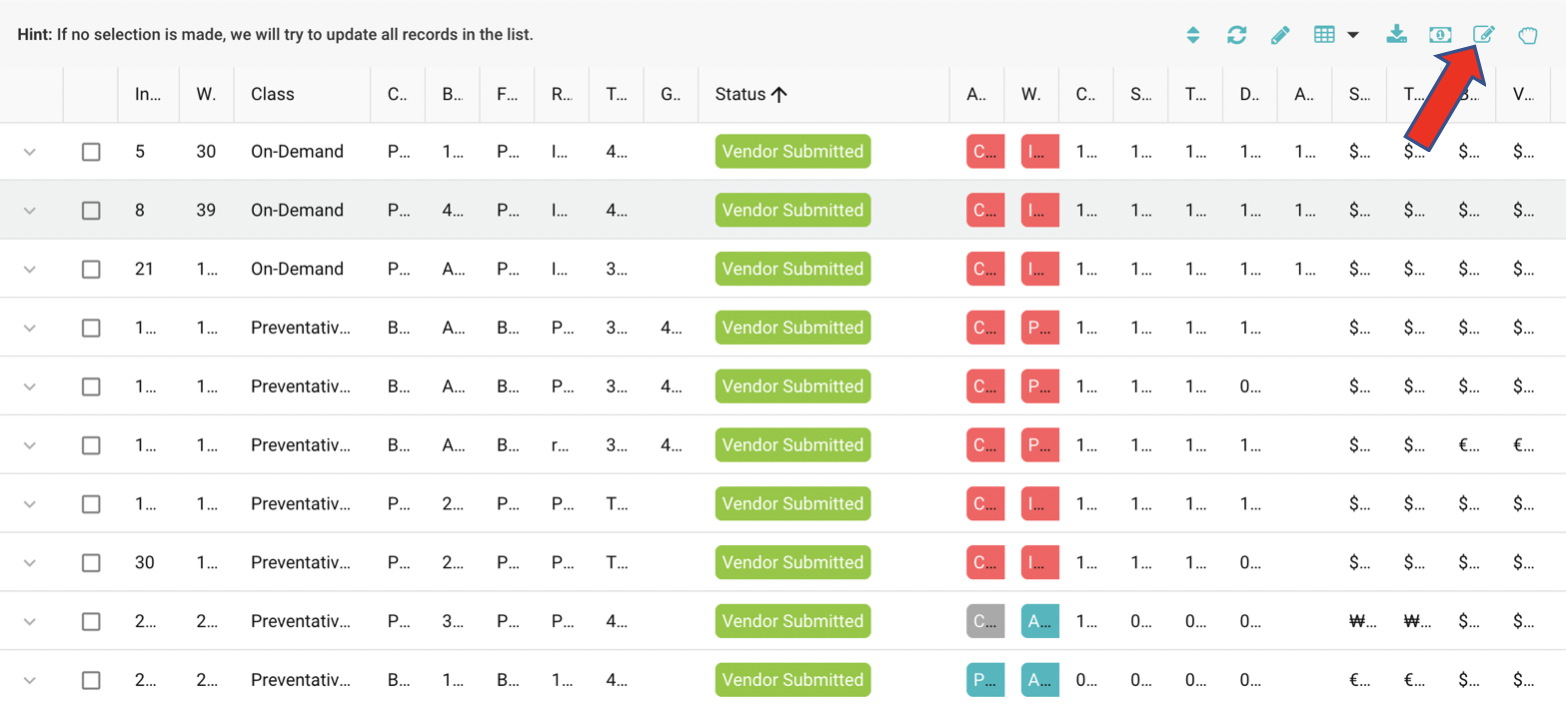
Task: Click the table grid columns icon
Action: [1324, 35]
